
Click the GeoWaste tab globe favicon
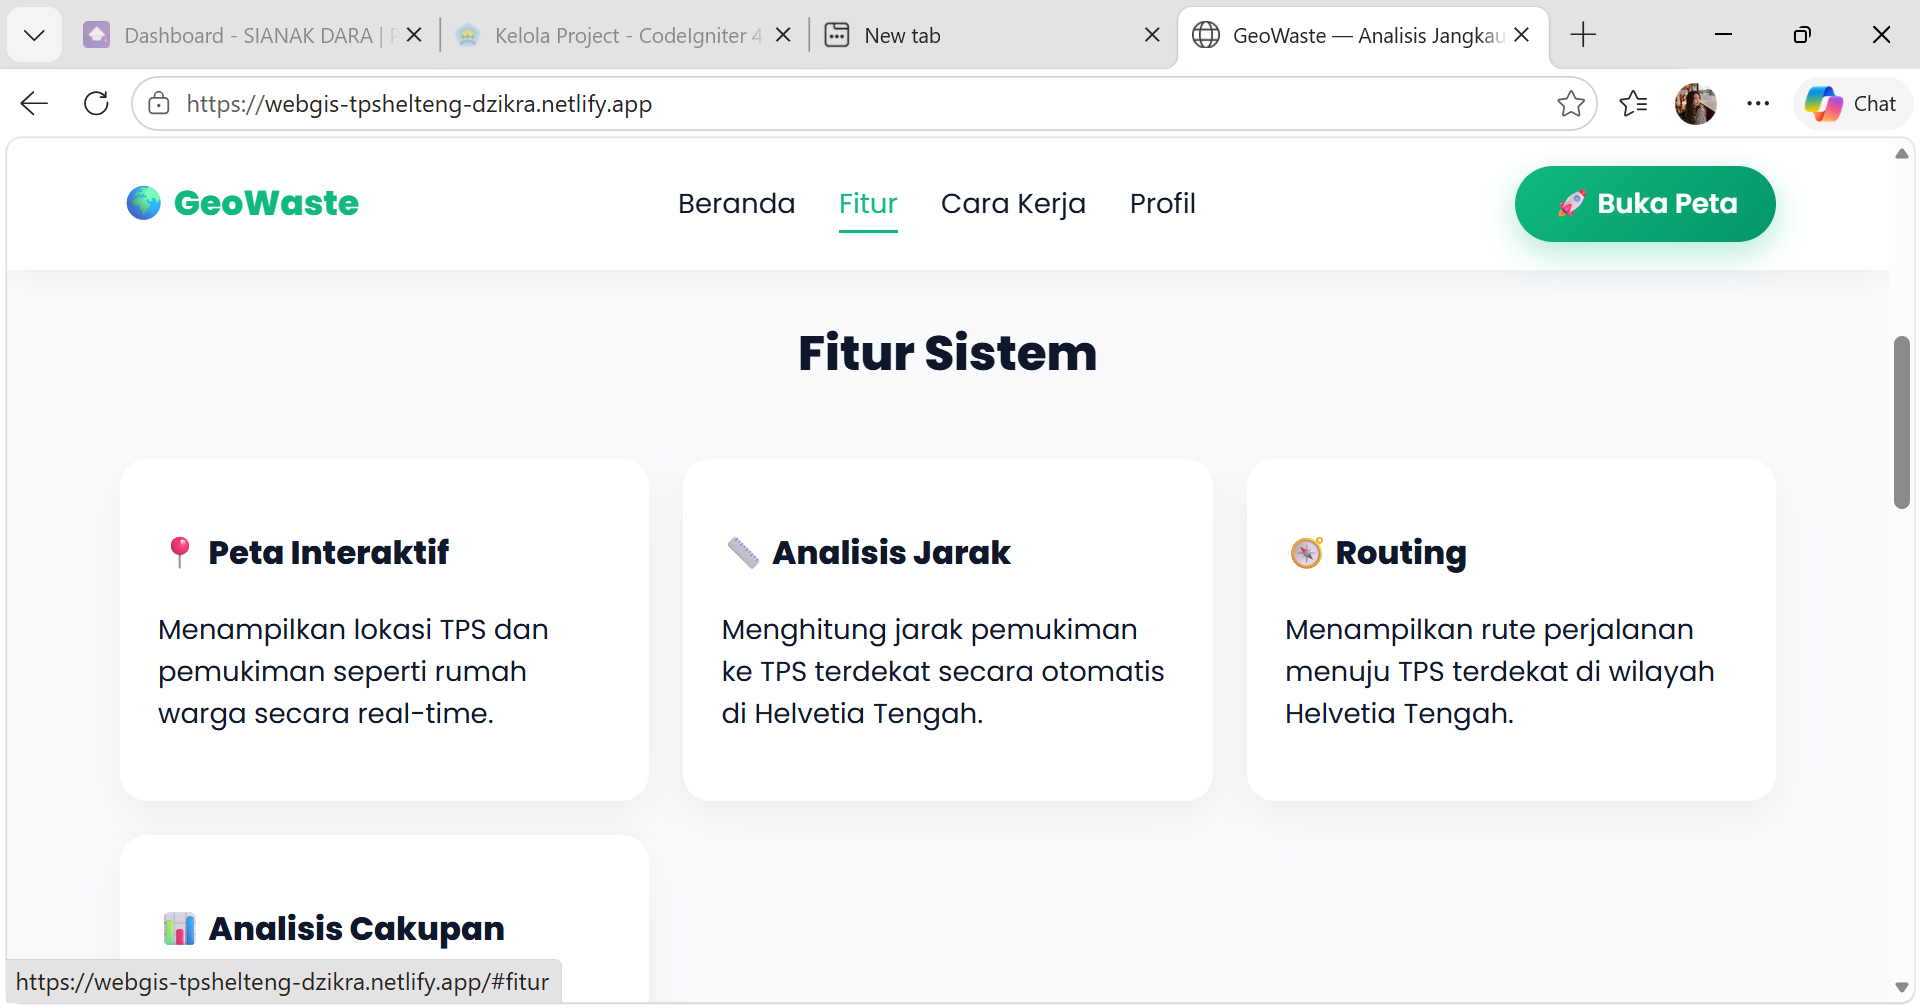click(x=1206, y=35)
